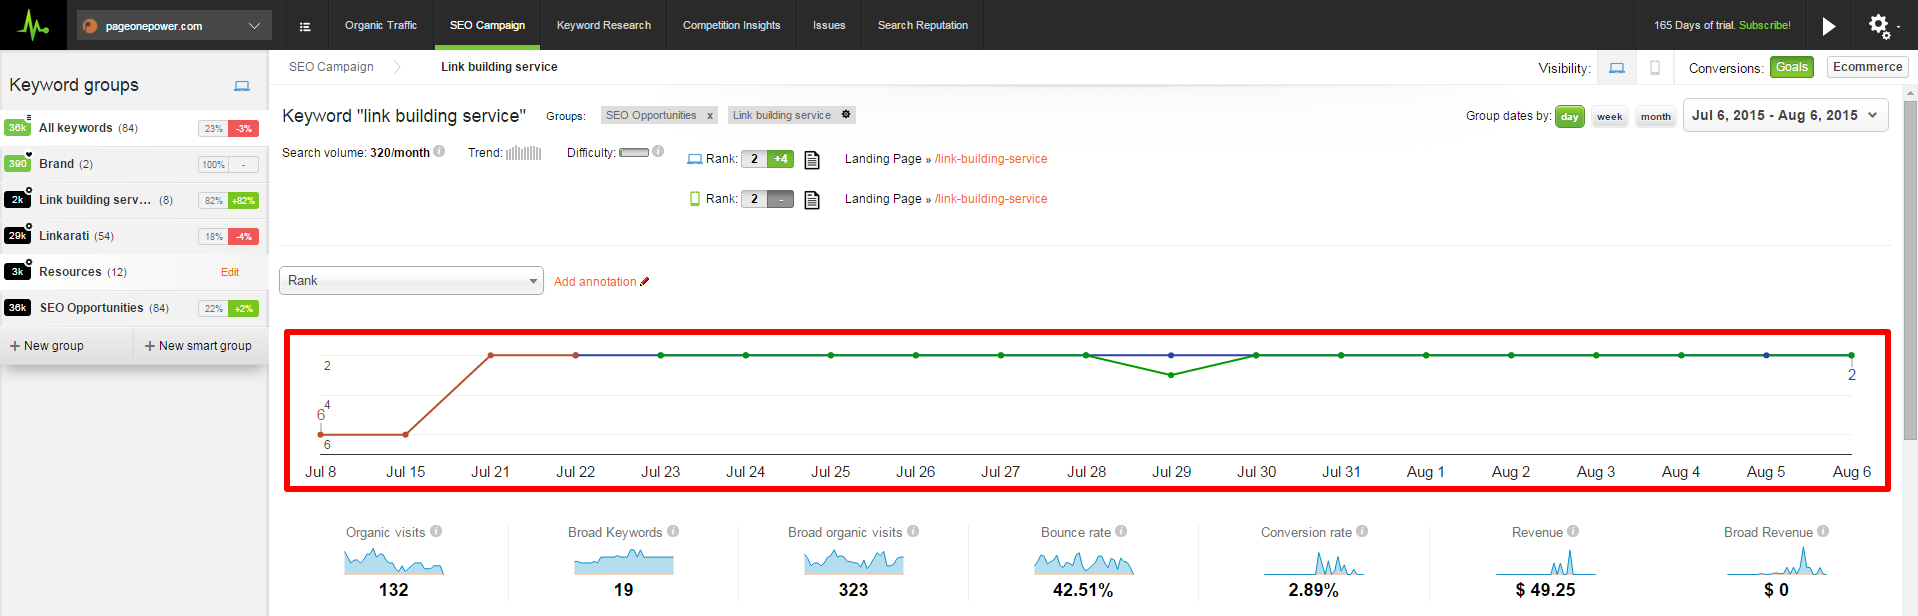
Task: Click the Search volume help icon
Action: click(439, 152)
